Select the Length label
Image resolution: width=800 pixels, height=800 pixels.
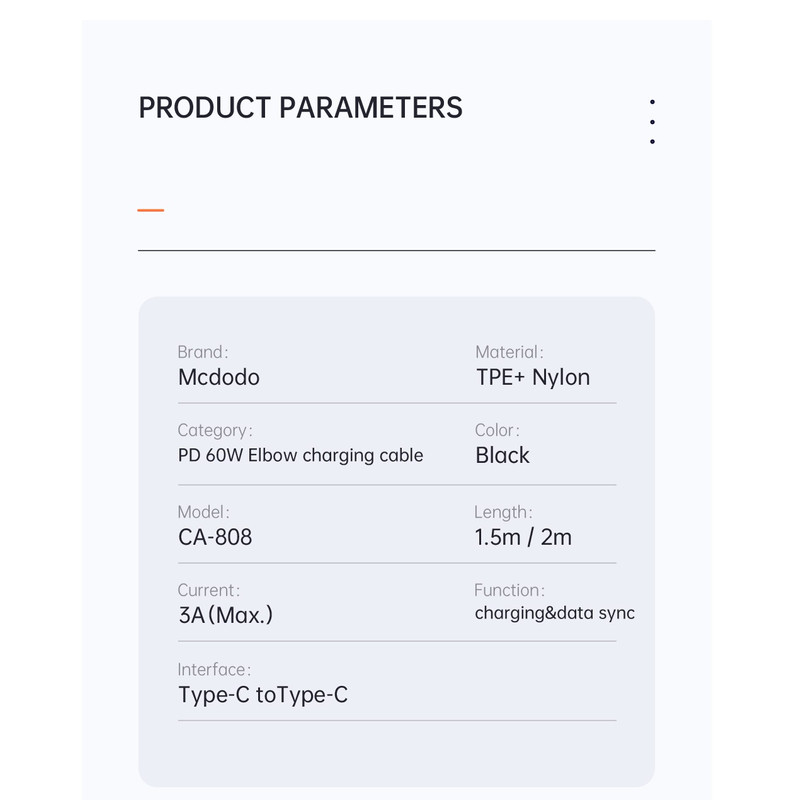coord(503,512)
